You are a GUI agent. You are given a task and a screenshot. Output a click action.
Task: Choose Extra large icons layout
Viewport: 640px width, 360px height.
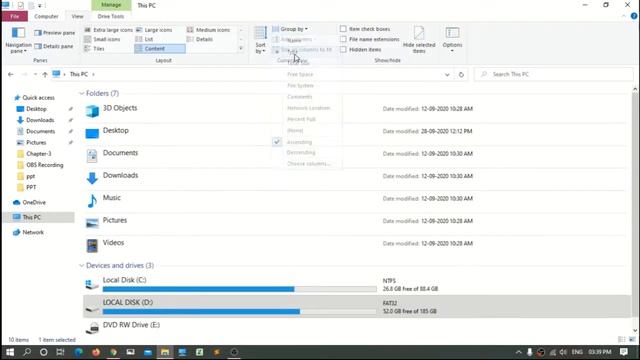(x=109, y=30)
